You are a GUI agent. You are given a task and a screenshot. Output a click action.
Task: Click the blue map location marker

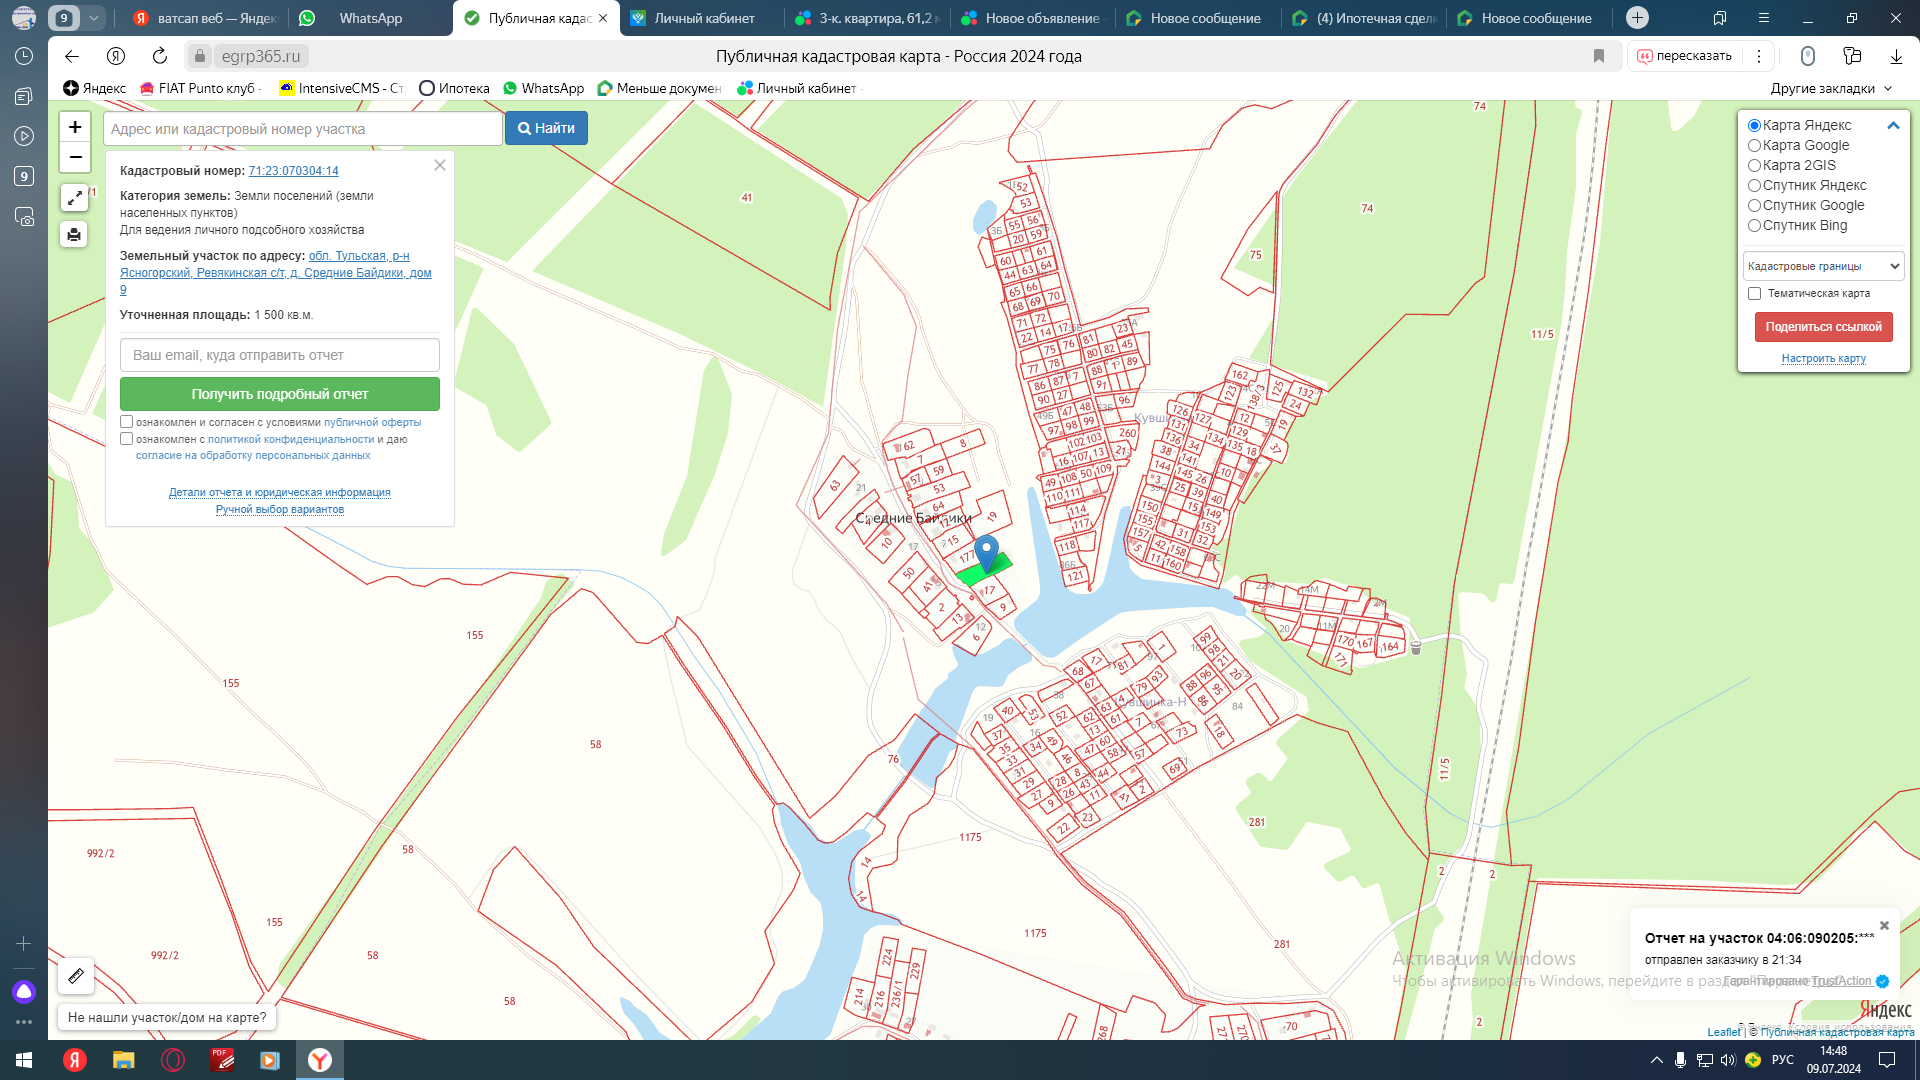click(x=986, y=551)
